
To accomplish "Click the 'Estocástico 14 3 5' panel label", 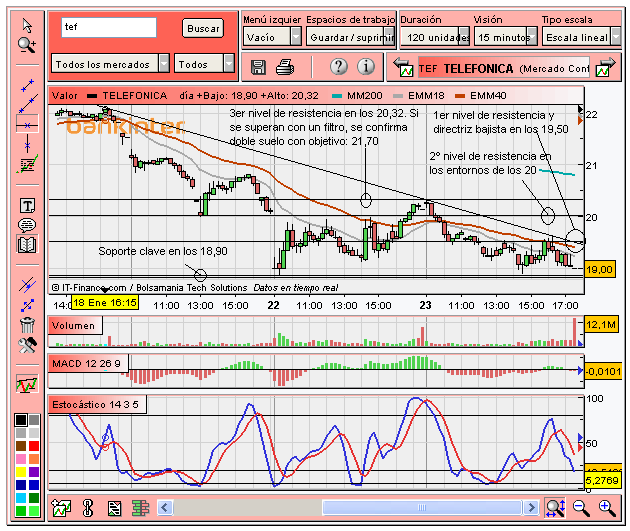I will pos(95,404).
